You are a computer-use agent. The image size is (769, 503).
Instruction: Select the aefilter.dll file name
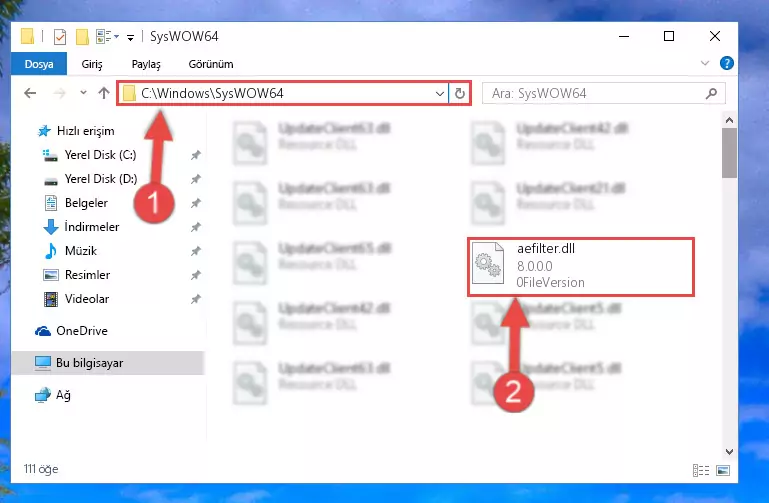pos(546,249)
